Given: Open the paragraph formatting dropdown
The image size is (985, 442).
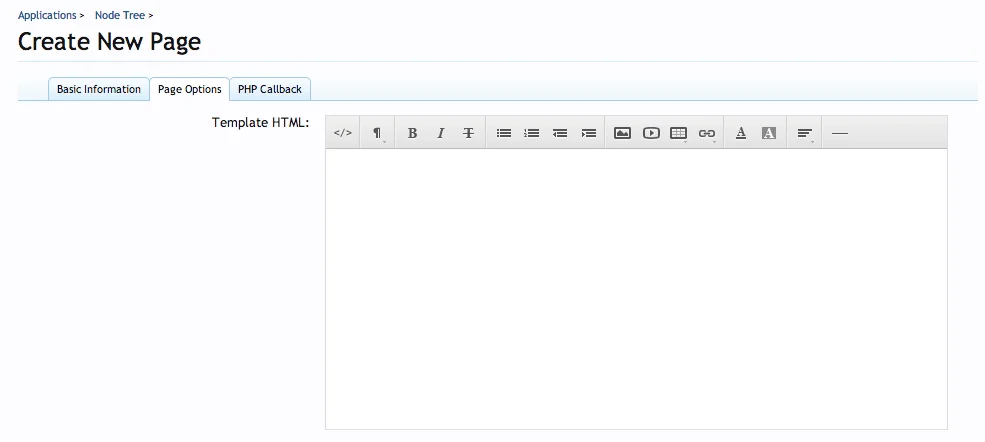Looking at the screenshot, I should pos(377,133).
